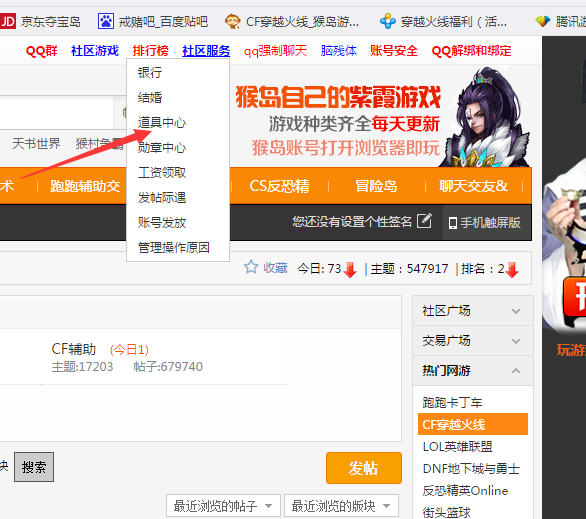Open the 腾讯 diamond bookmark icon
Screen dimensions: 586x519
[543, 21]
